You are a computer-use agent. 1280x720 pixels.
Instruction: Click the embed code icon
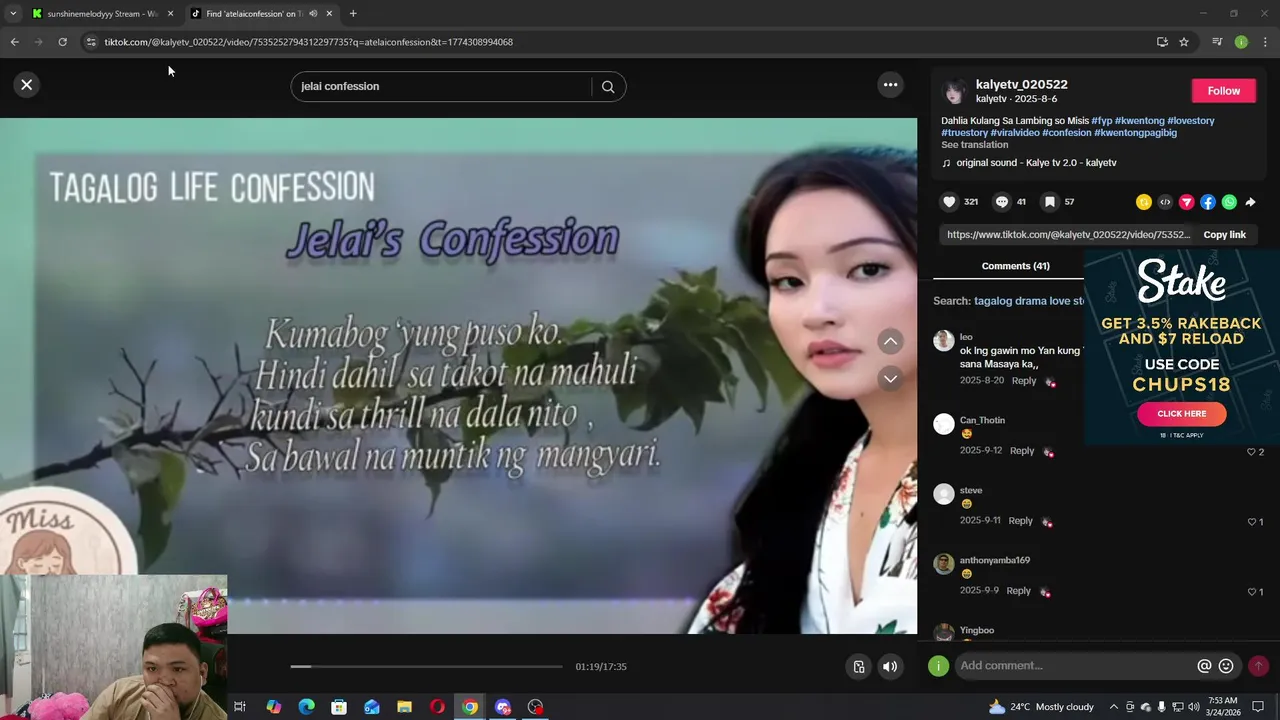(x=1165, y=202)
